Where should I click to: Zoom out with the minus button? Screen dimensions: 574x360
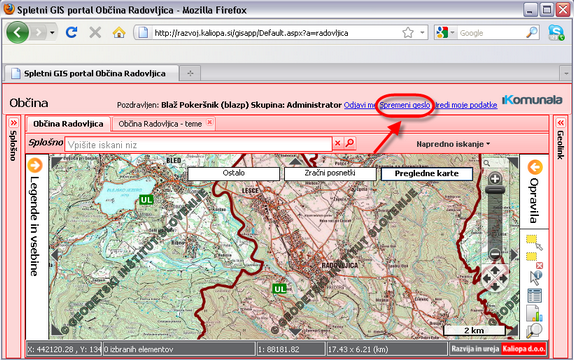(x=495, y=253)
